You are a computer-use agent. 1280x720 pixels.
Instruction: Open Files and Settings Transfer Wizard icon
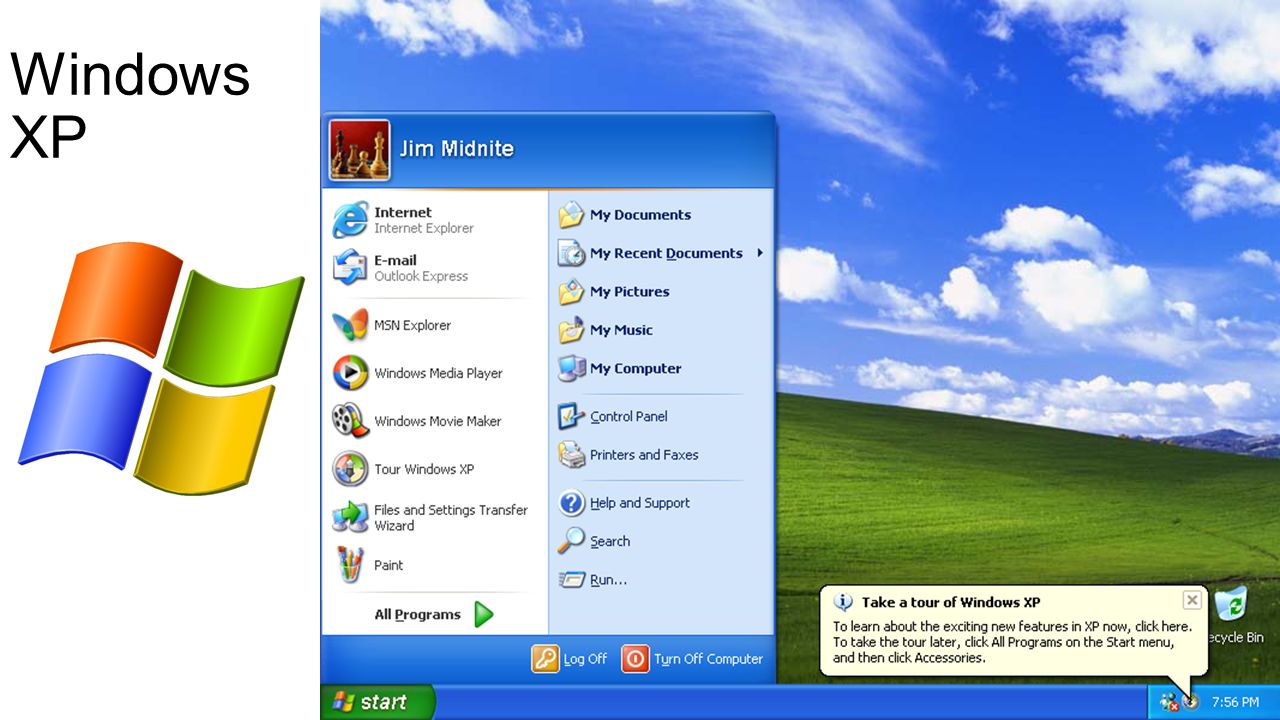click(350, 517)
